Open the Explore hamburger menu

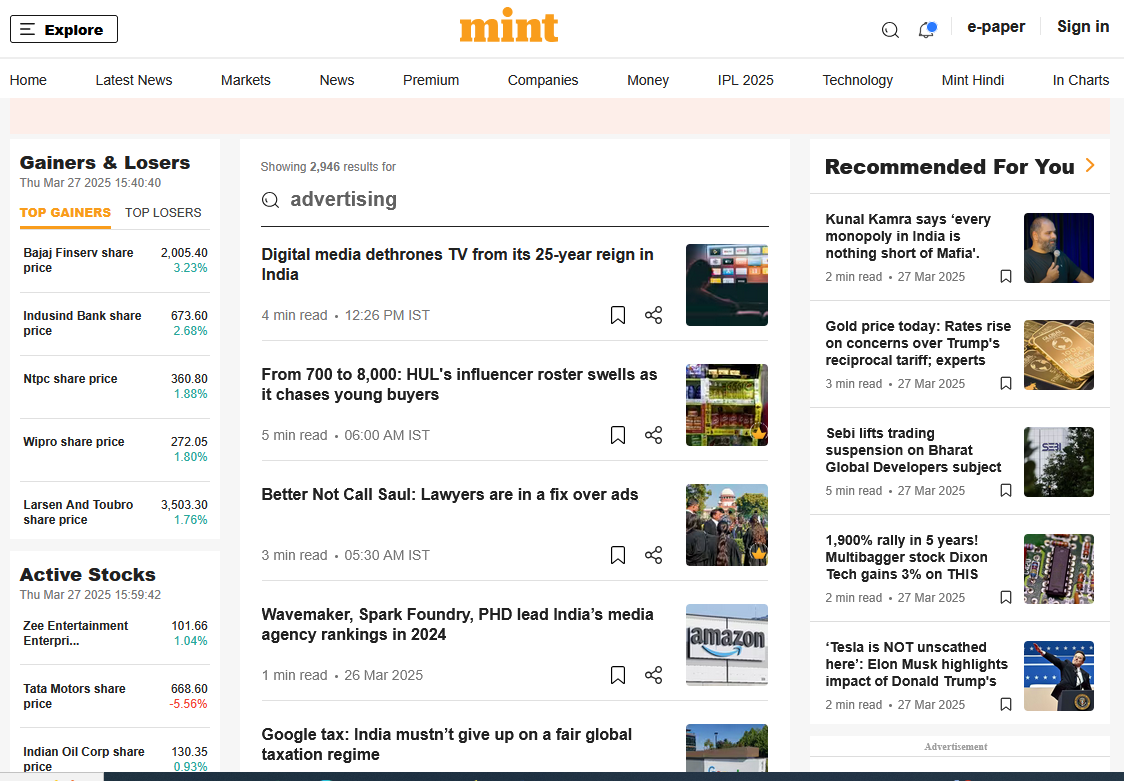(64, 30)
